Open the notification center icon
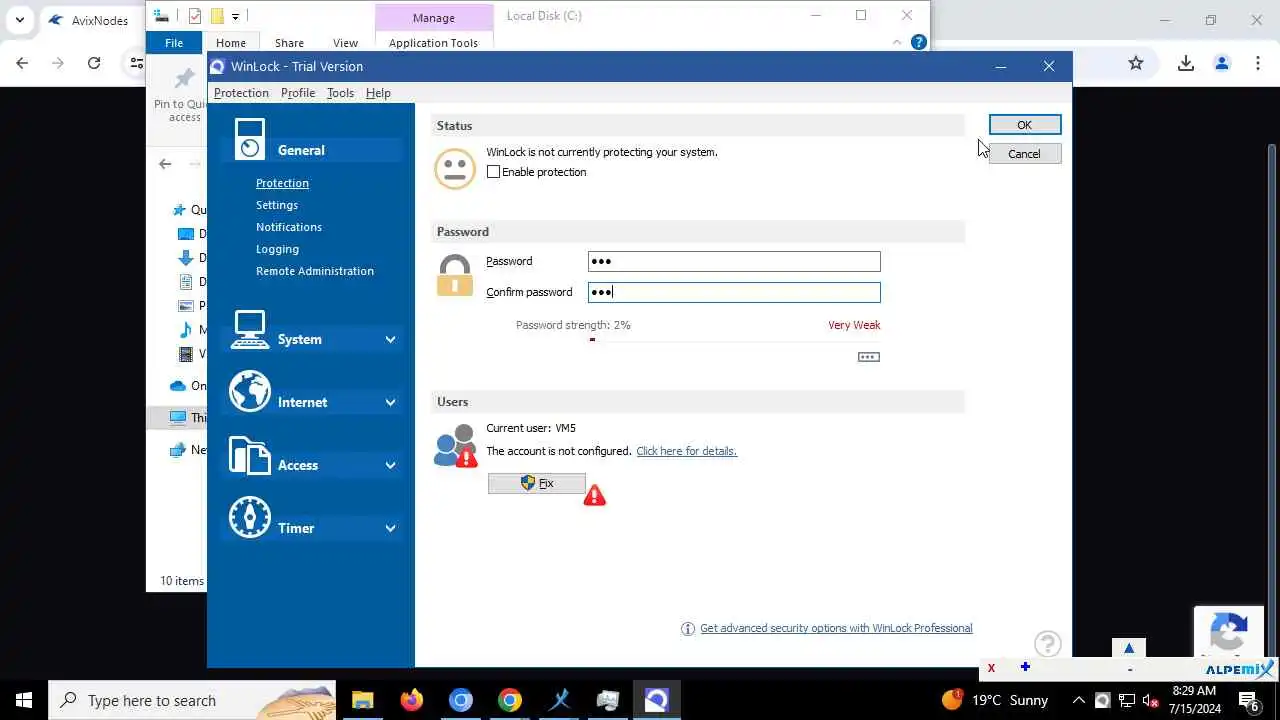1280x720 pixels. [1249, 700]
